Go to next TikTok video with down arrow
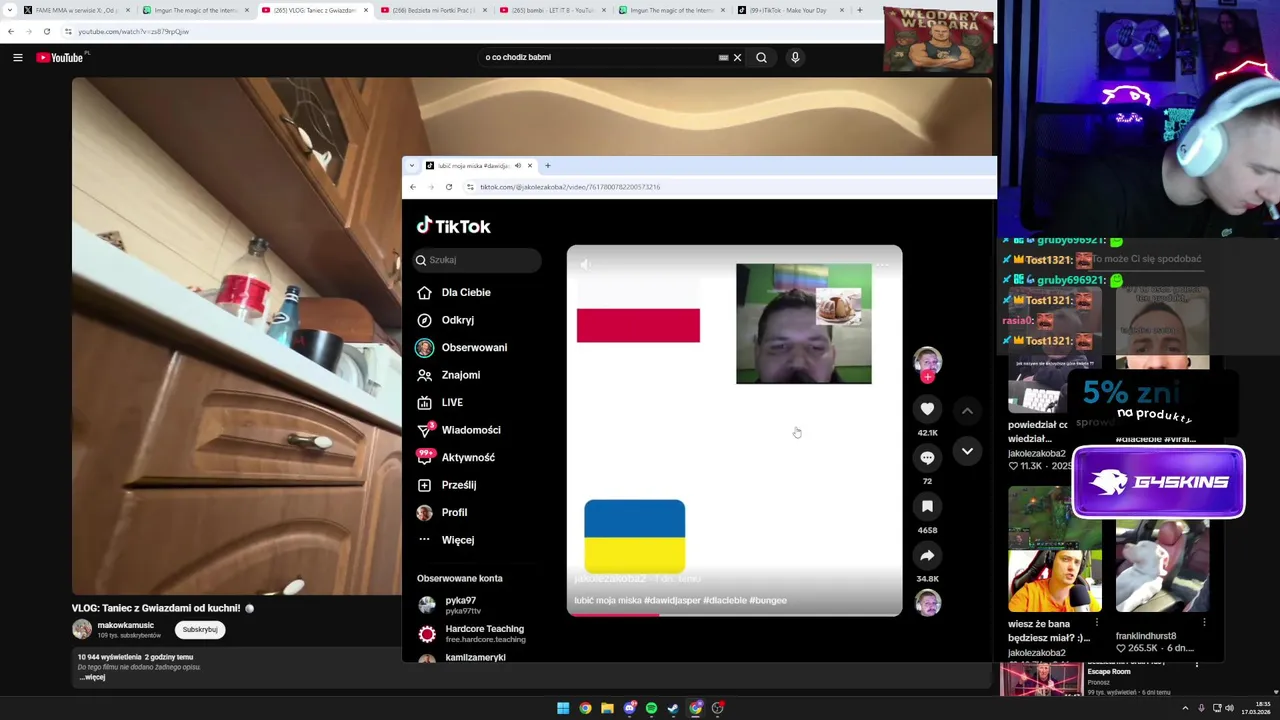Screen dimensions: 1280x720 tap(967, 451)
